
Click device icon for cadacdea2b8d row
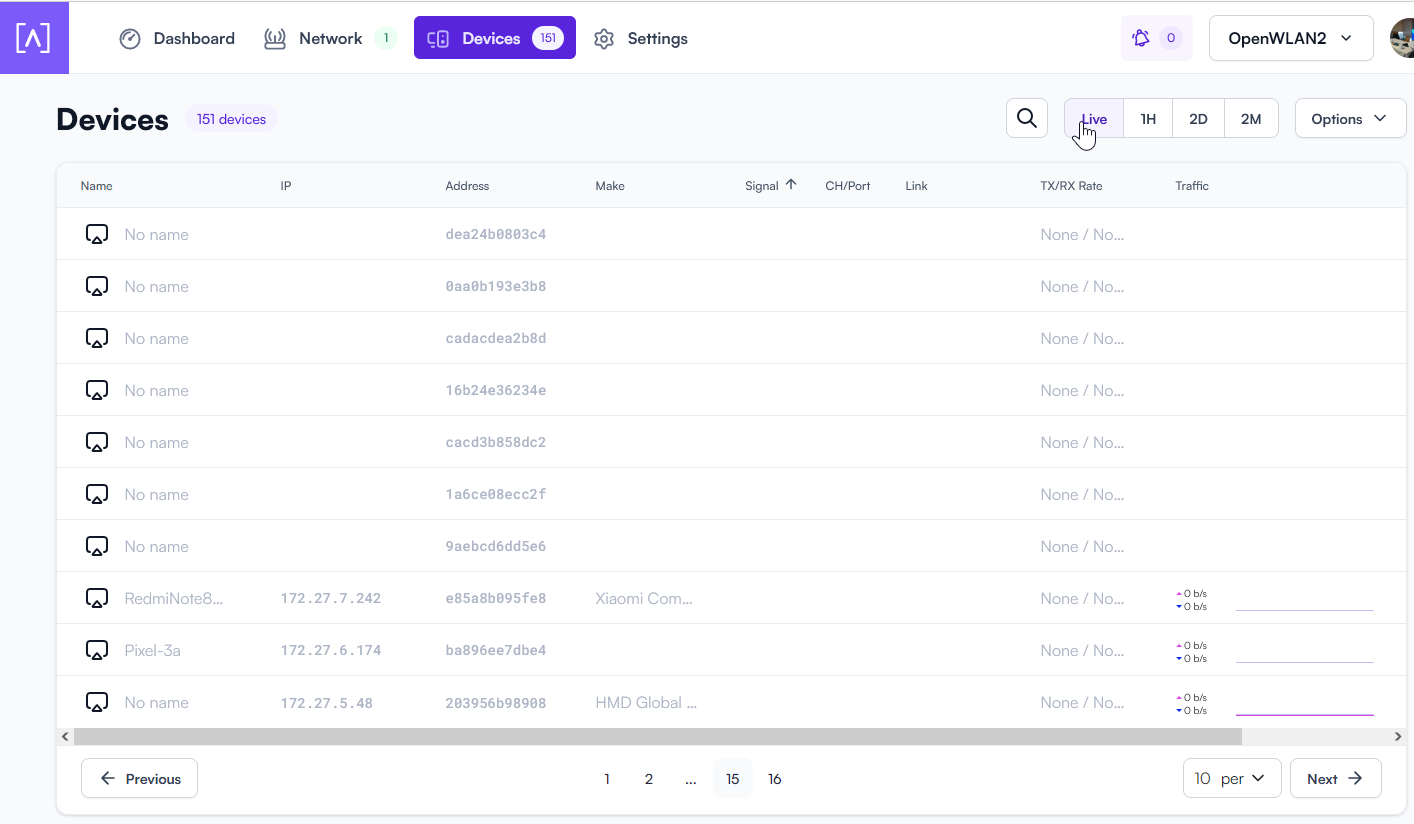96,338
